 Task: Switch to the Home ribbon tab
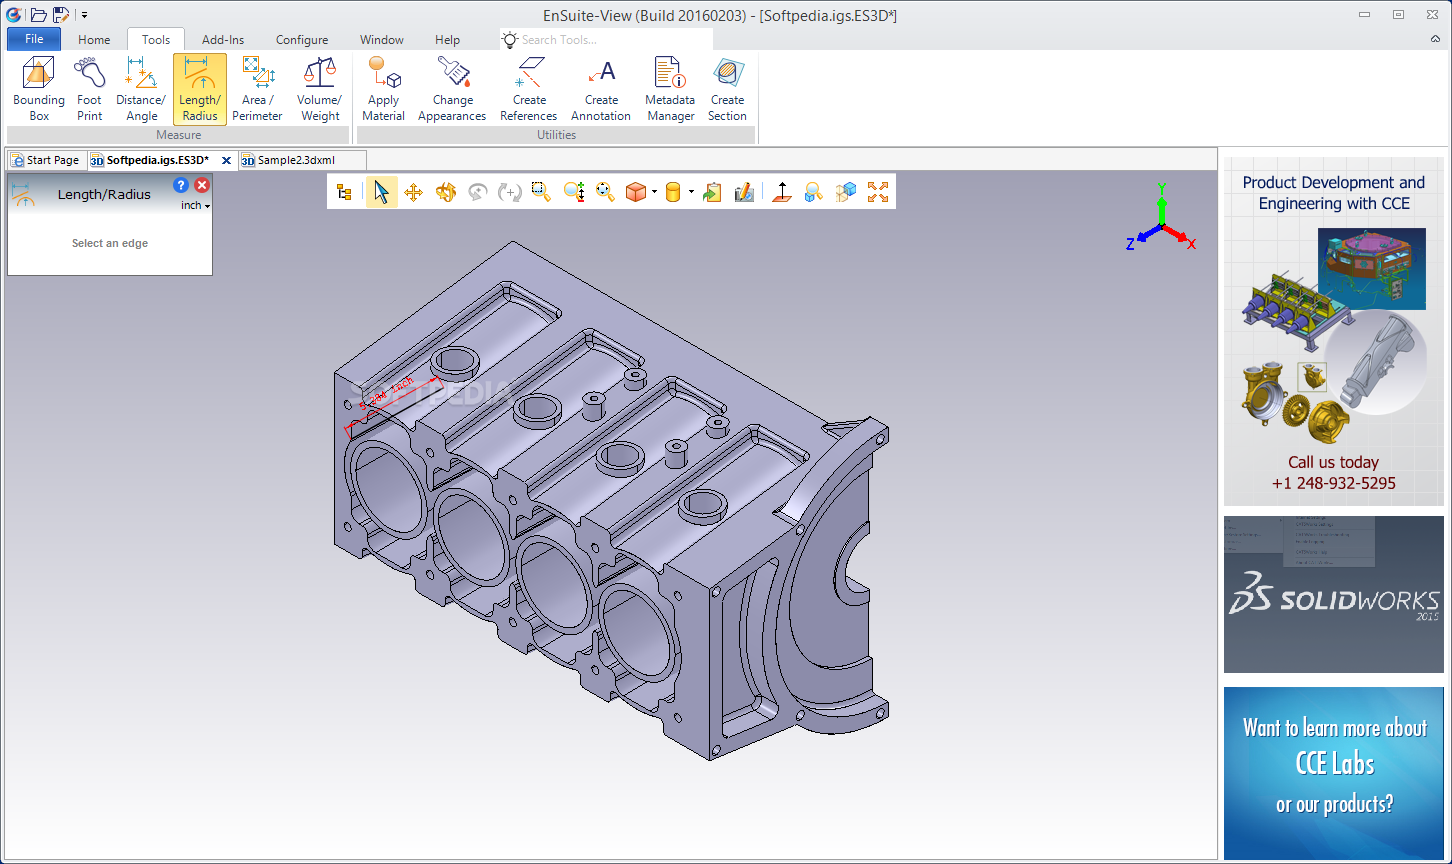tap(94, 40)
